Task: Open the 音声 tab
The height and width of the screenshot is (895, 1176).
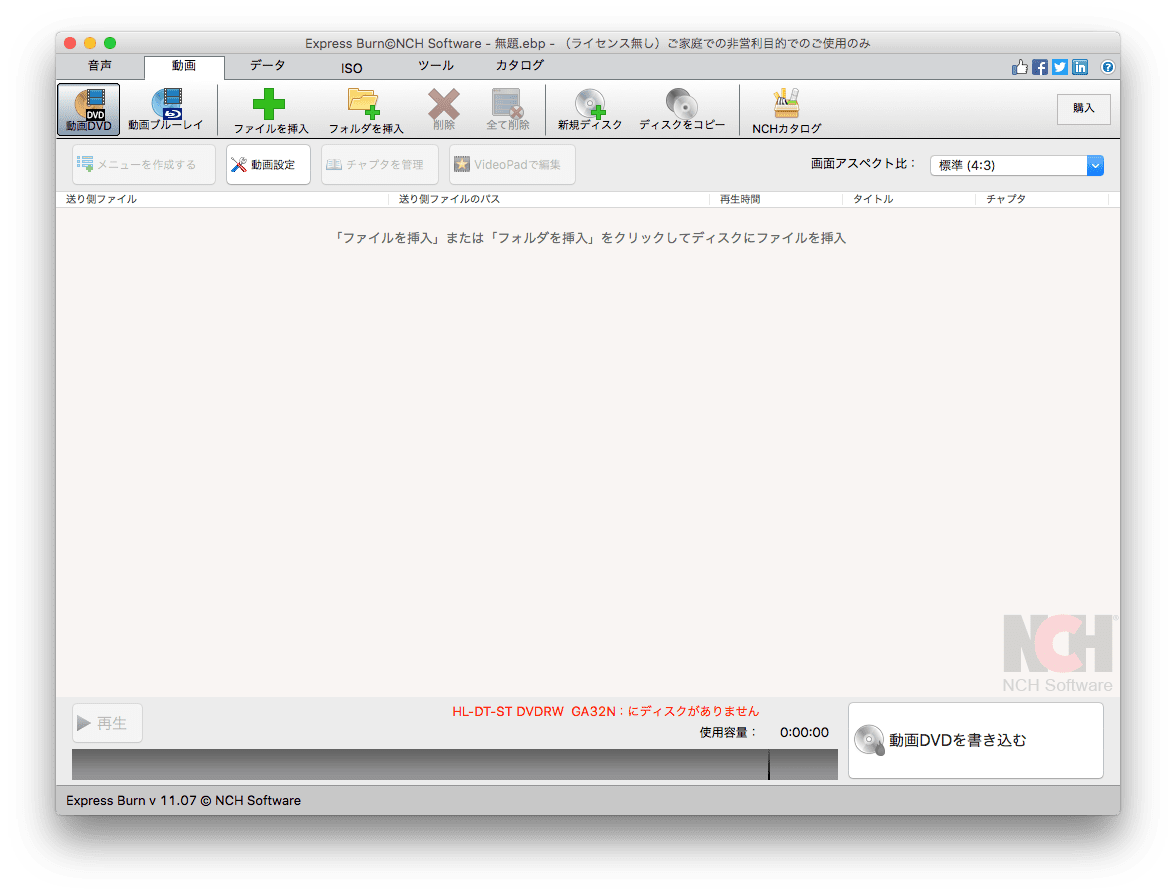Action: coord(100,66)
